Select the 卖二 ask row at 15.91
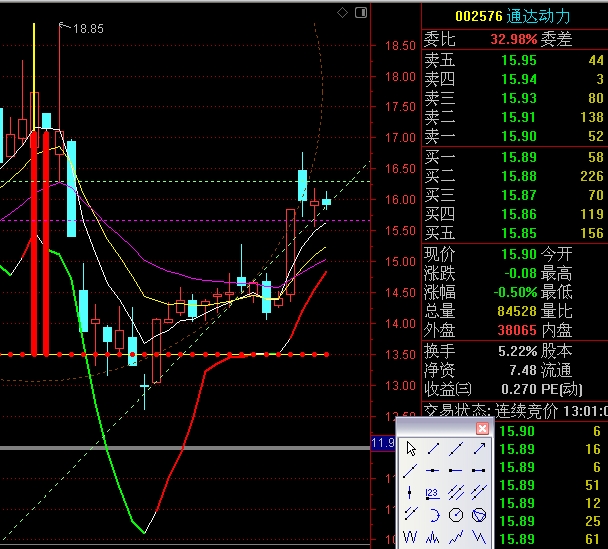 coord(515,117)
